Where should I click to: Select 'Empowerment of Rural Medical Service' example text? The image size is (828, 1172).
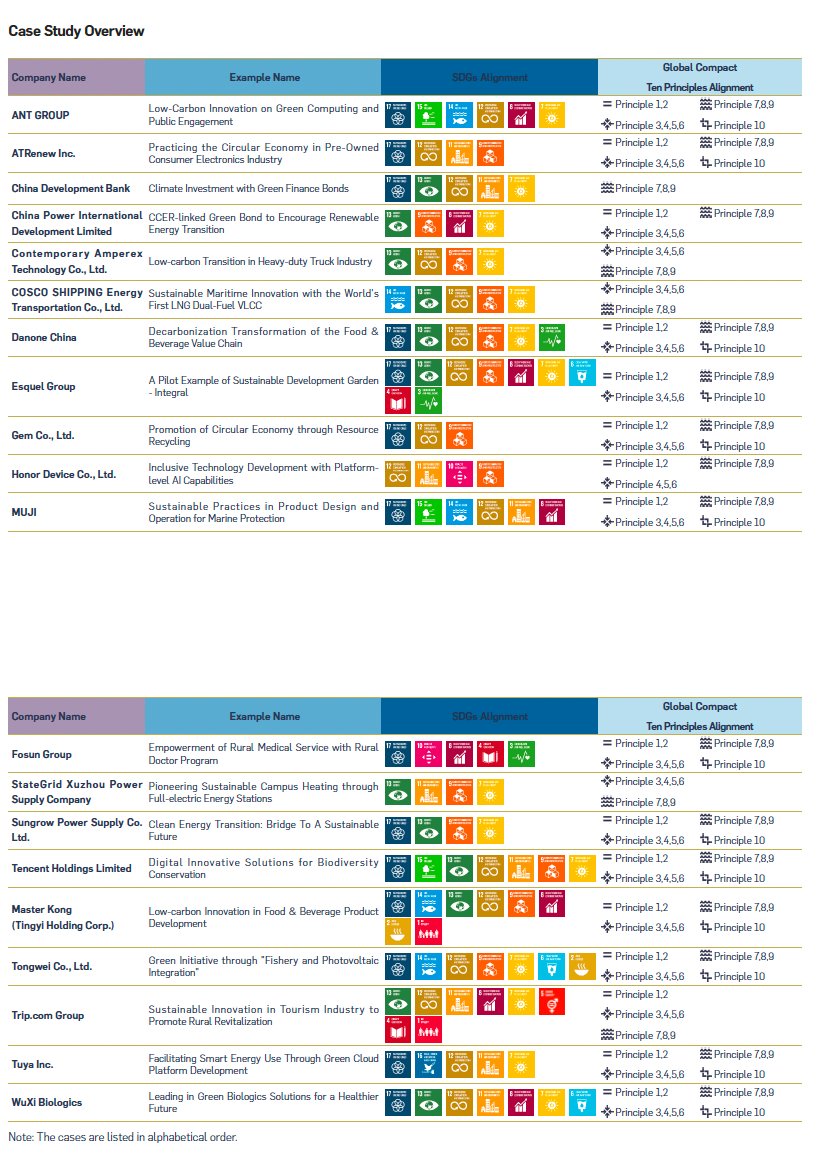[x=263, y=753]
